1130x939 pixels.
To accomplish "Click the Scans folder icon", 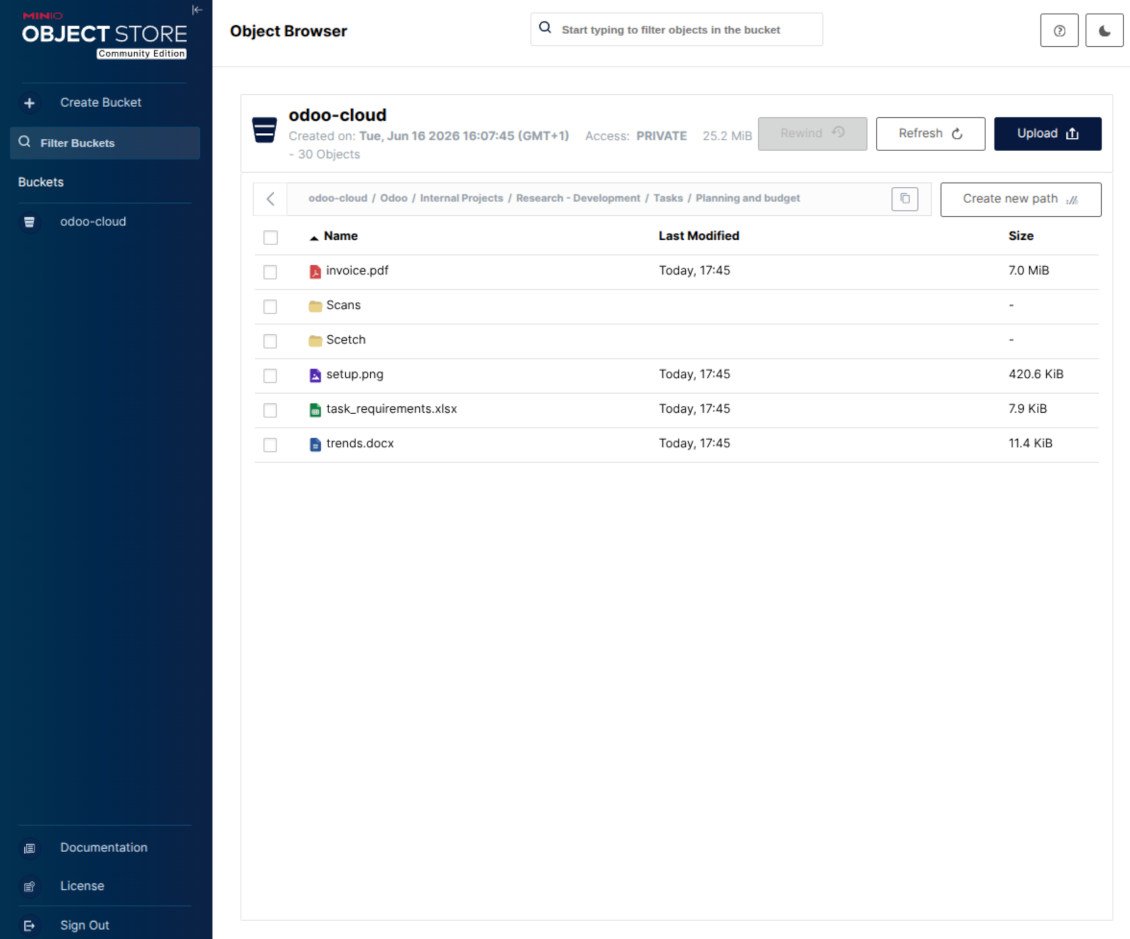I will 315,306.
